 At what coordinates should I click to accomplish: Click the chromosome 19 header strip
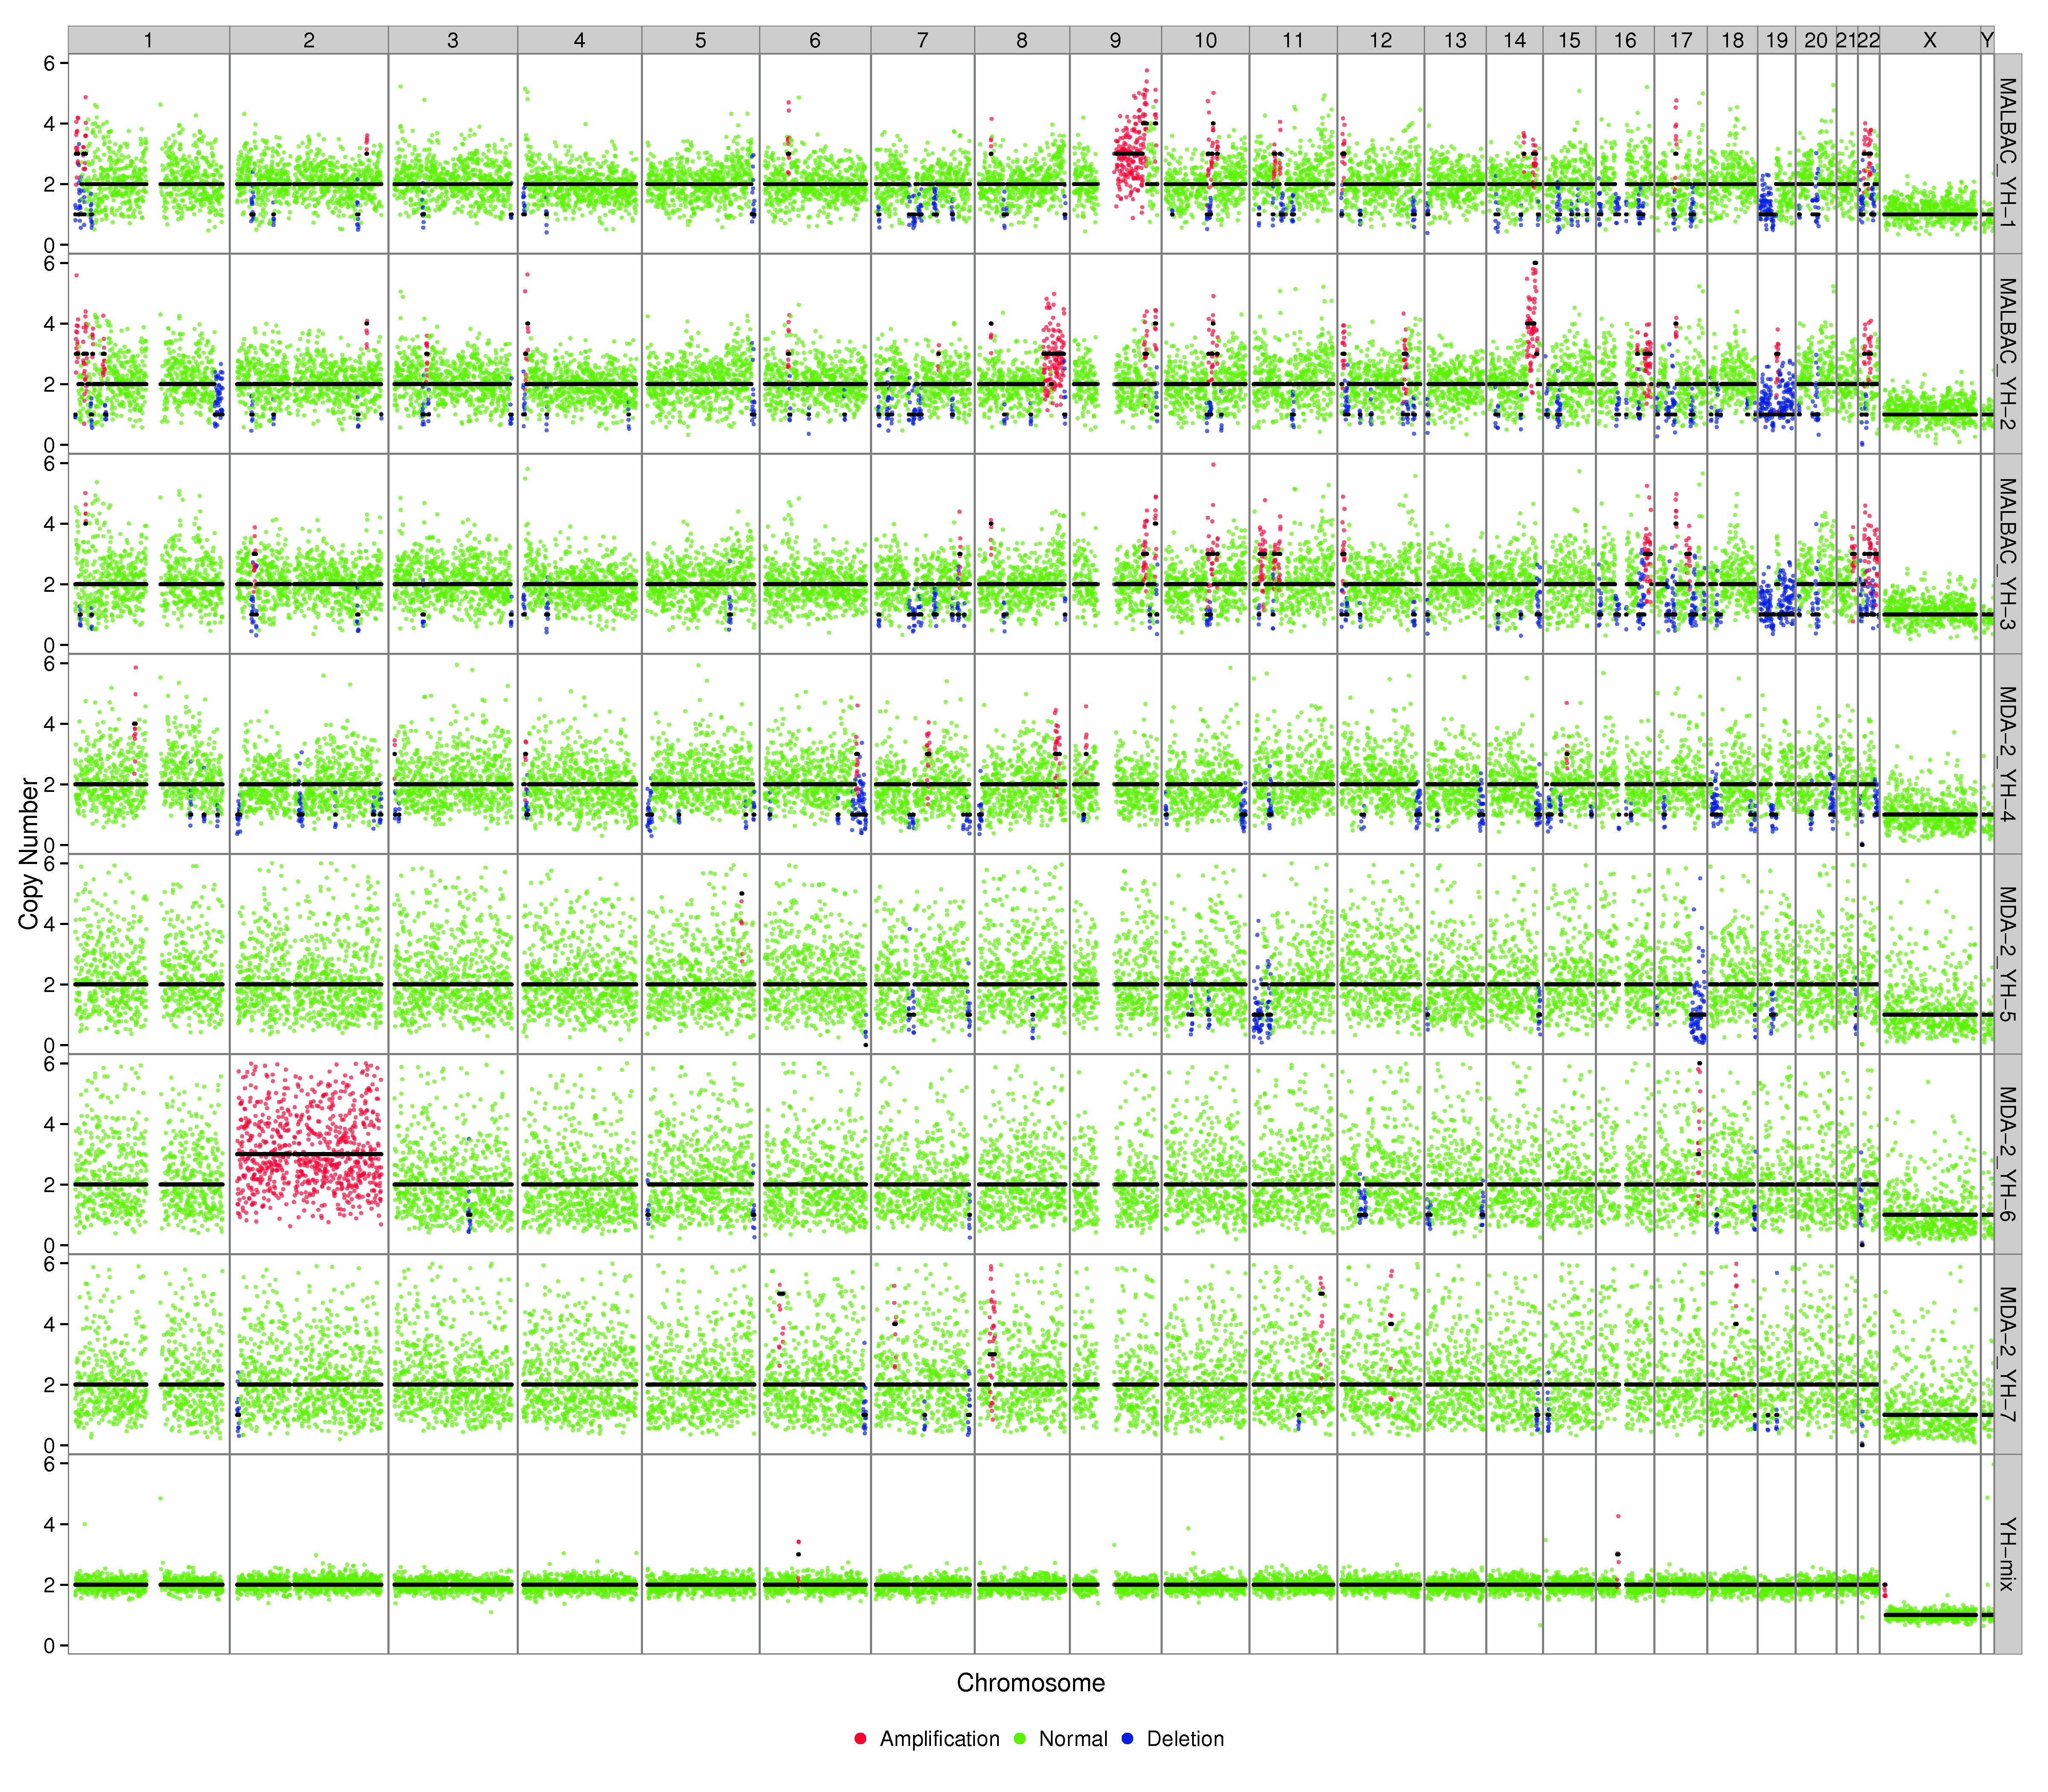tap(1777, 40)
